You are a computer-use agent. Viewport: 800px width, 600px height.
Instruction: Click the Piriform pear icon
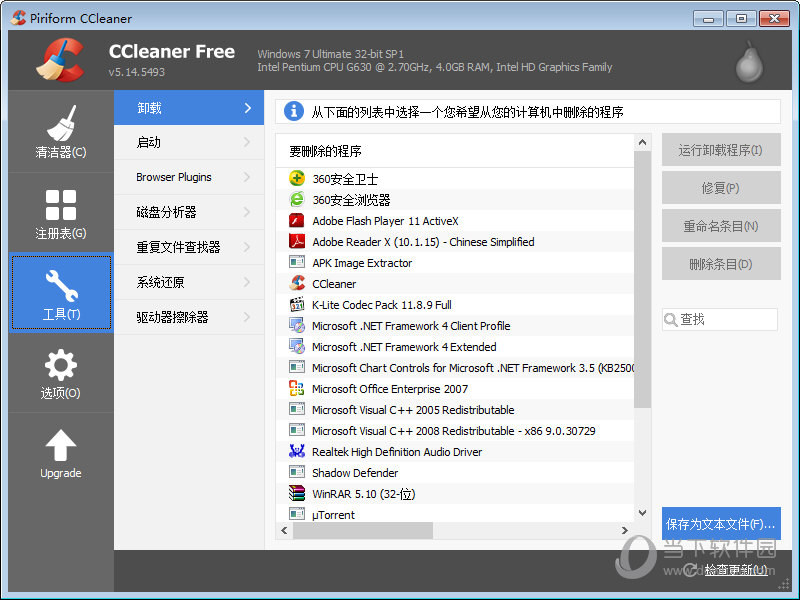[x=749, y=62]
